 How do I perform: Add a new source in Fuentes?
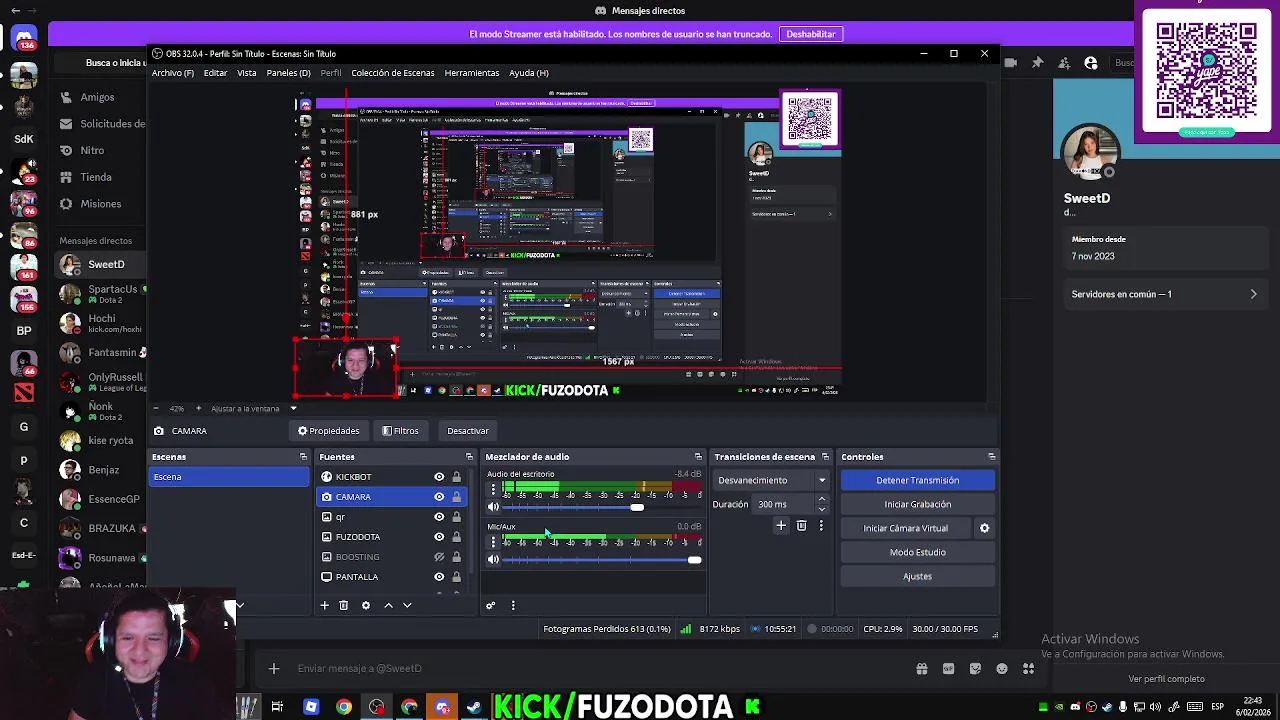(x=324, y=605)
